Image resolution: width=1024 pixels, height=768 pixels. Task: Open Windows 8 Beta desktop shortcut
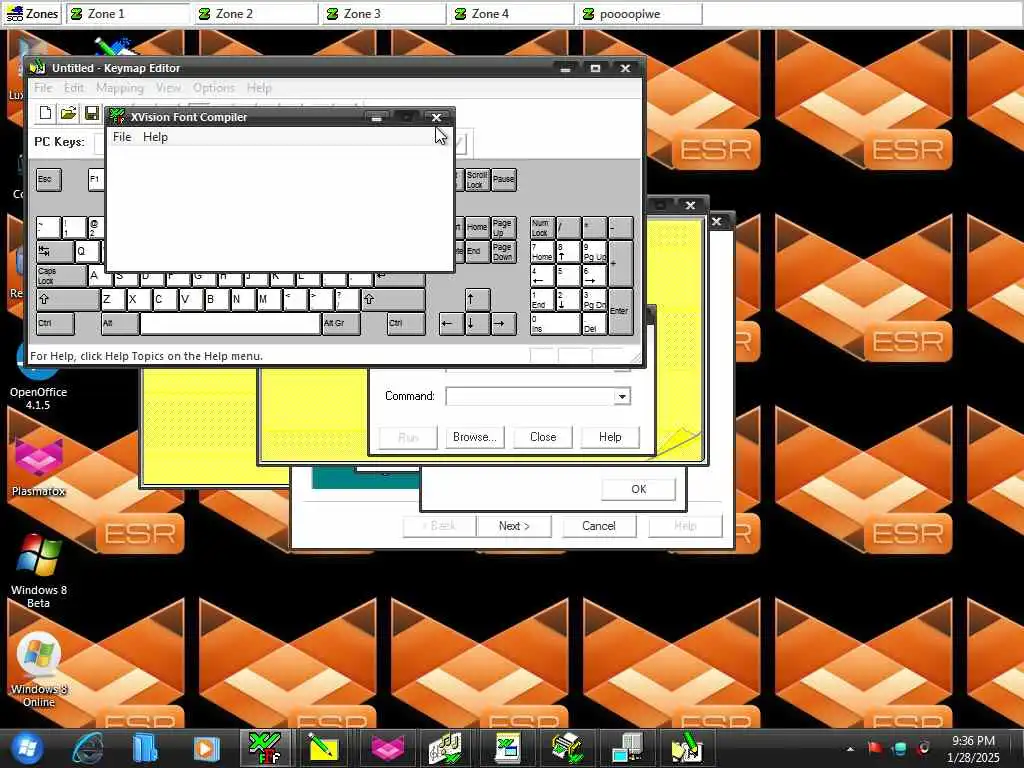pos(39,571)
